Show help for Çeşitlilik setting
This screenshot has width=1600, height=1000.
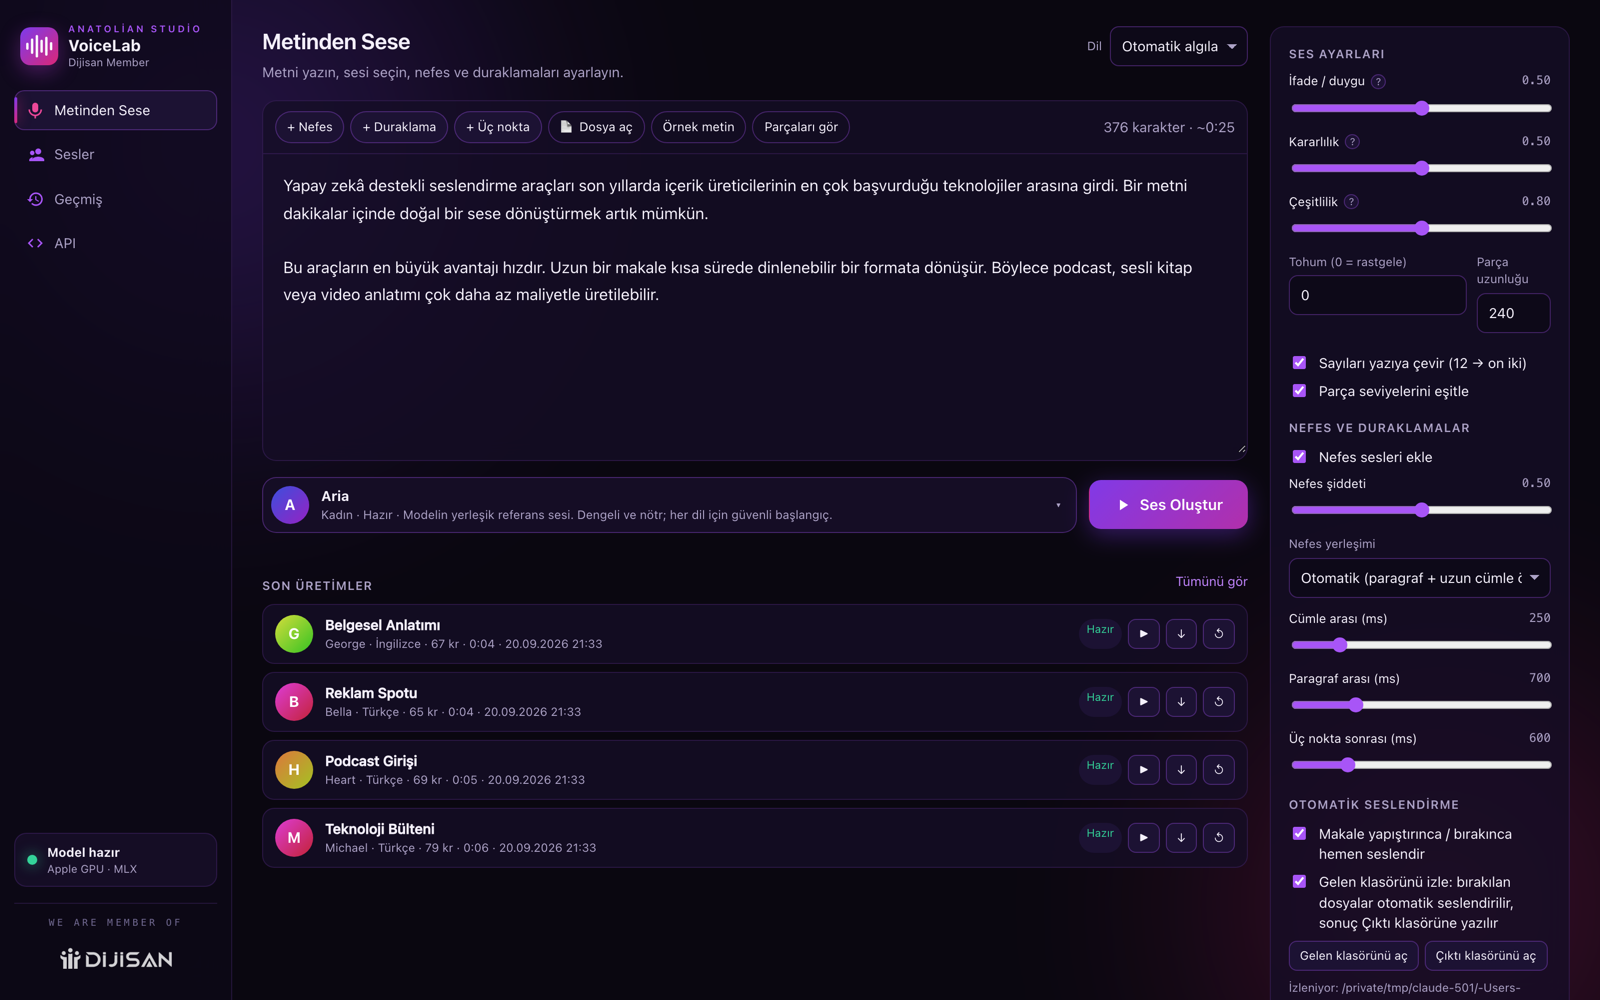(x=1351, y=202)
